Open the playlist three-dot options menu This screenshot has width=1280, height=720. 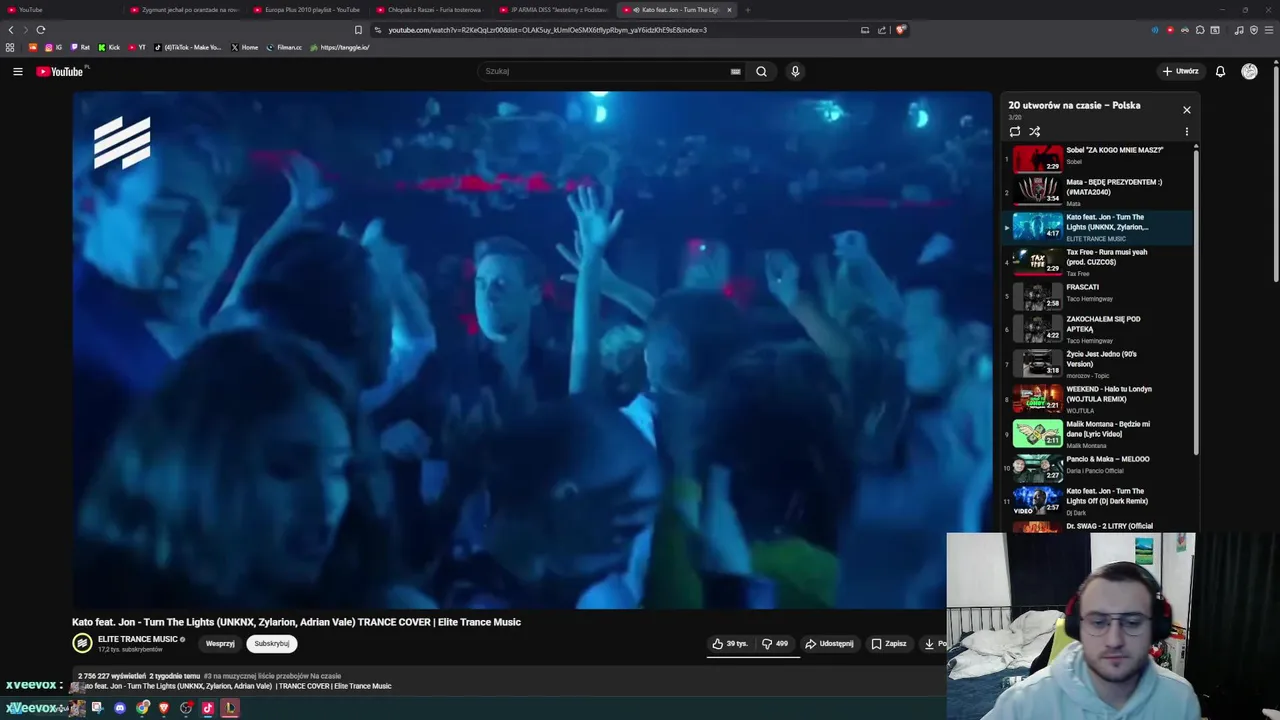(1187, 131)
